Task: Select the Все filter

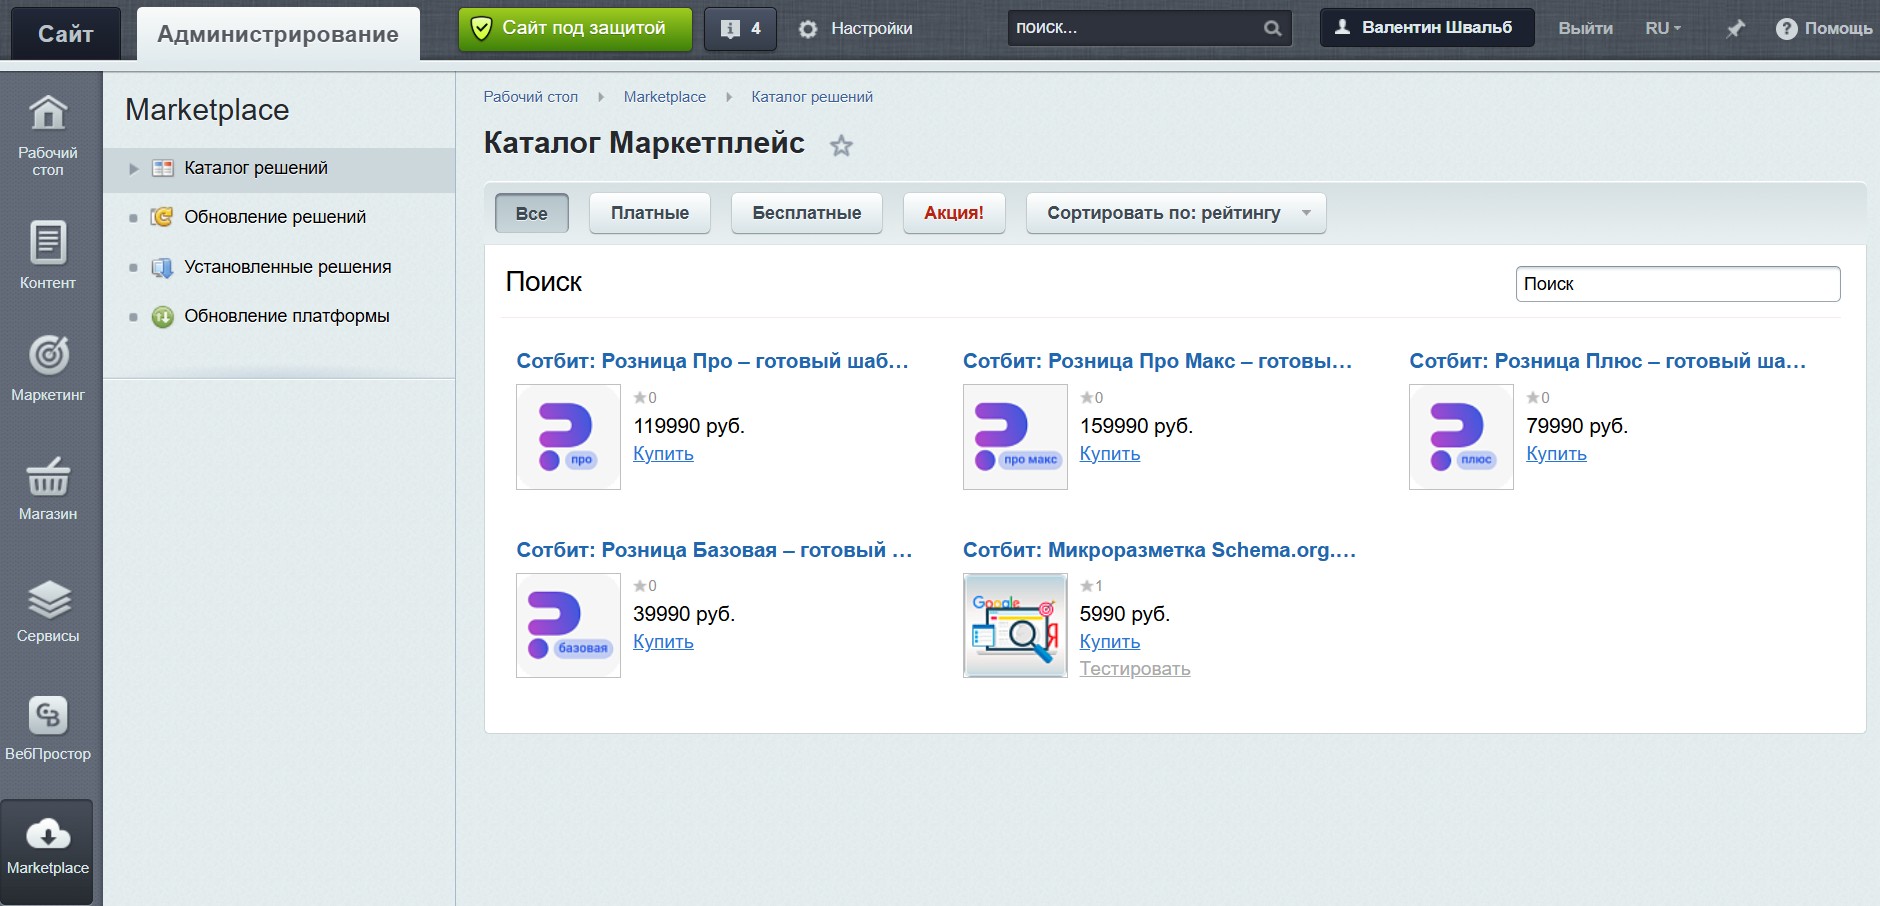Action: (532, 213)
